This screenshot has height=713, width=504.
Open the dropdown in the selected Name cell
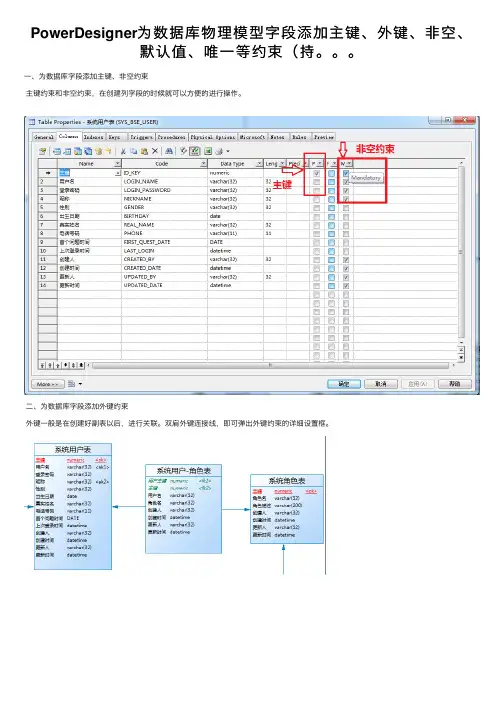(118, 173)
